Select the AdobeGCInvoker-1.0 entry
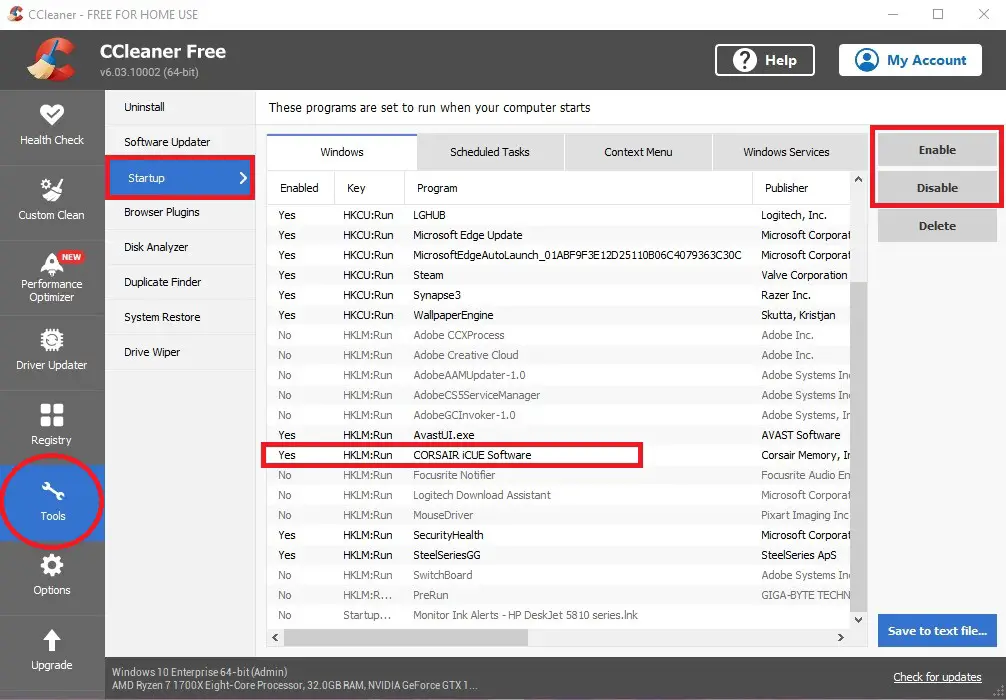 tap(559, 415)
